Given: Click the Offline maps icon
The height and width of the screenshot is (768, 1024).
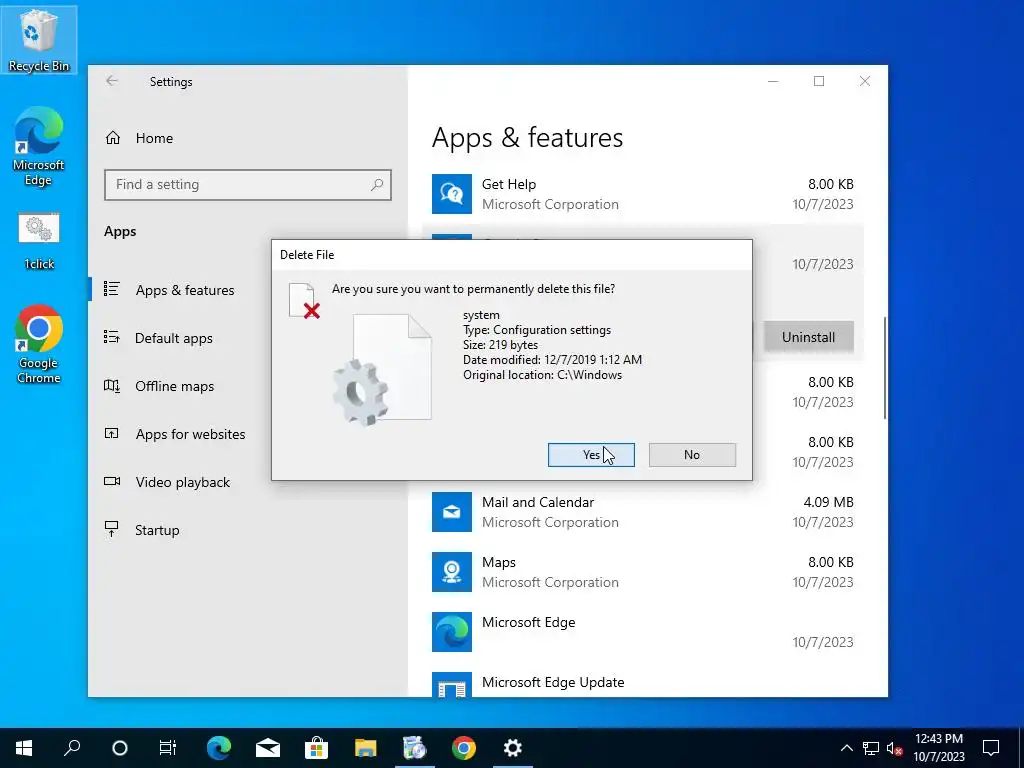Looking at the screenshot, I should coord(112,386).
